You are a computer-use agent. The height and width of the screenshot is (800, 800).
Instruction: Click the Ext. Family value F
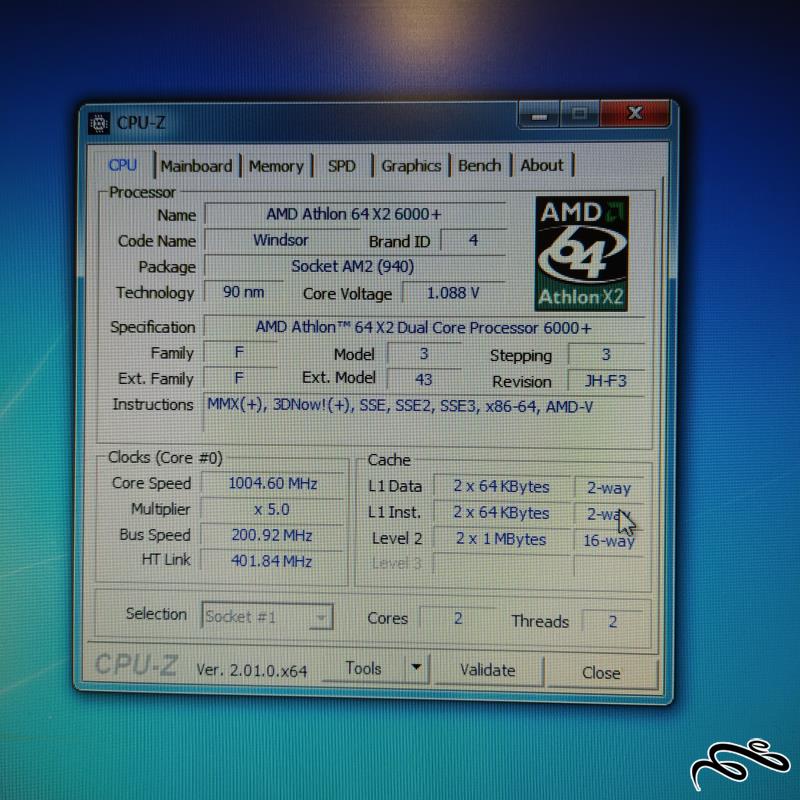(239, 378)
